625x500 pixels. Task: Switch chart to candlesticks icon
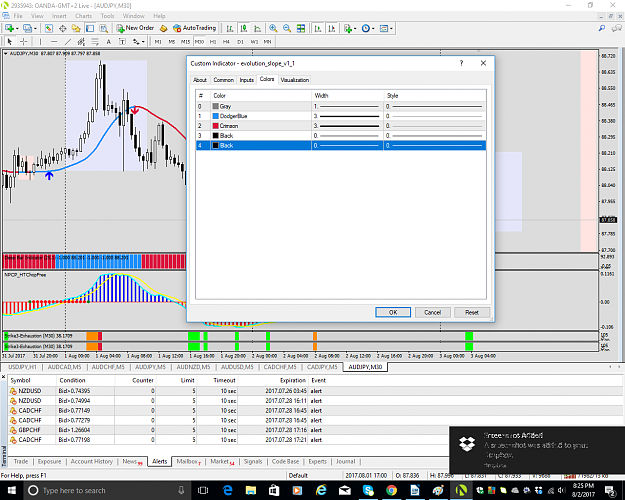click(244, 28)
